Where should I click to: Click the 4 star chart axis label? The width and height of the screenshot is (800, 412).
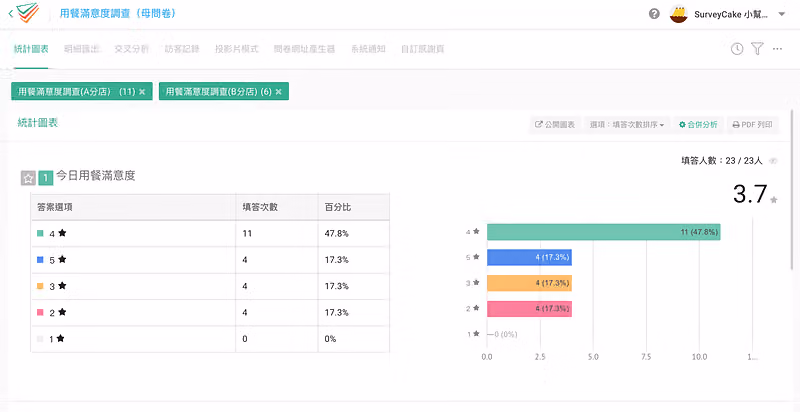[x=473, y=232]
